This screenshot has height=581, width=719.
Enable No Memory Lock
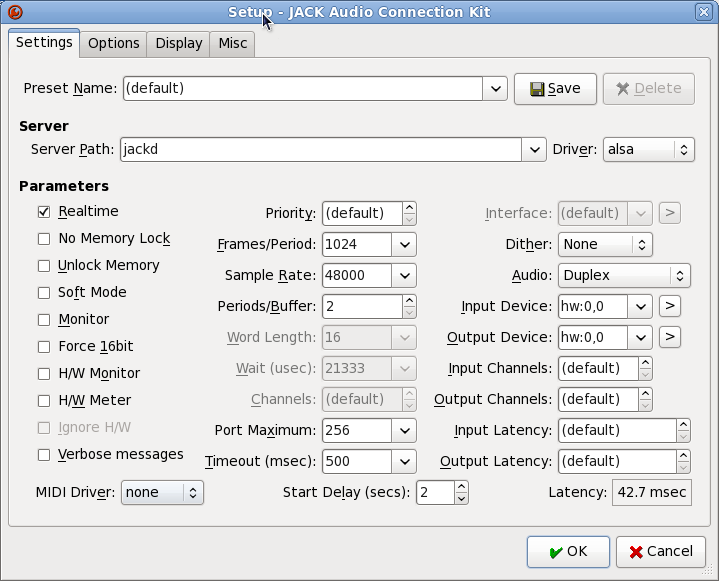(x=44, y=239)
